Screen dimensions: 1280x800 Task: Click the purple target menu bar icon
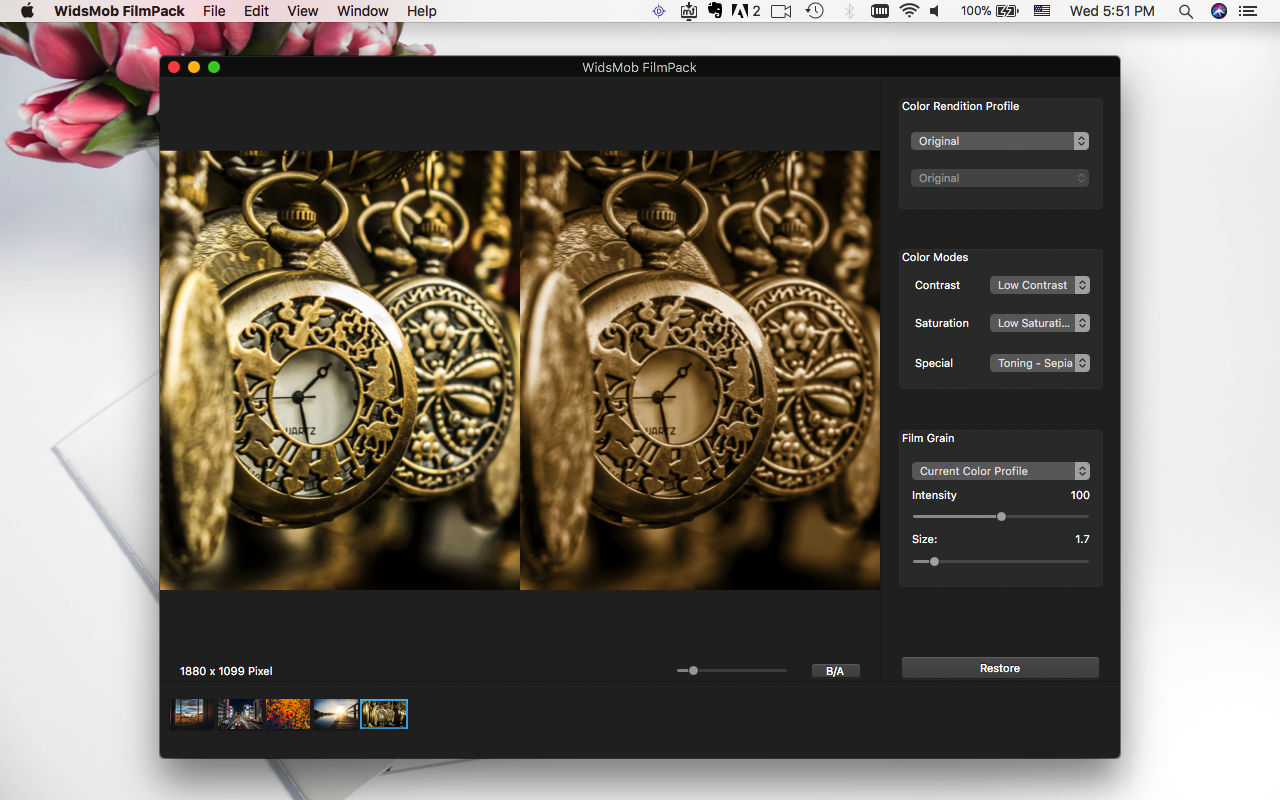(x=658, y=11)
